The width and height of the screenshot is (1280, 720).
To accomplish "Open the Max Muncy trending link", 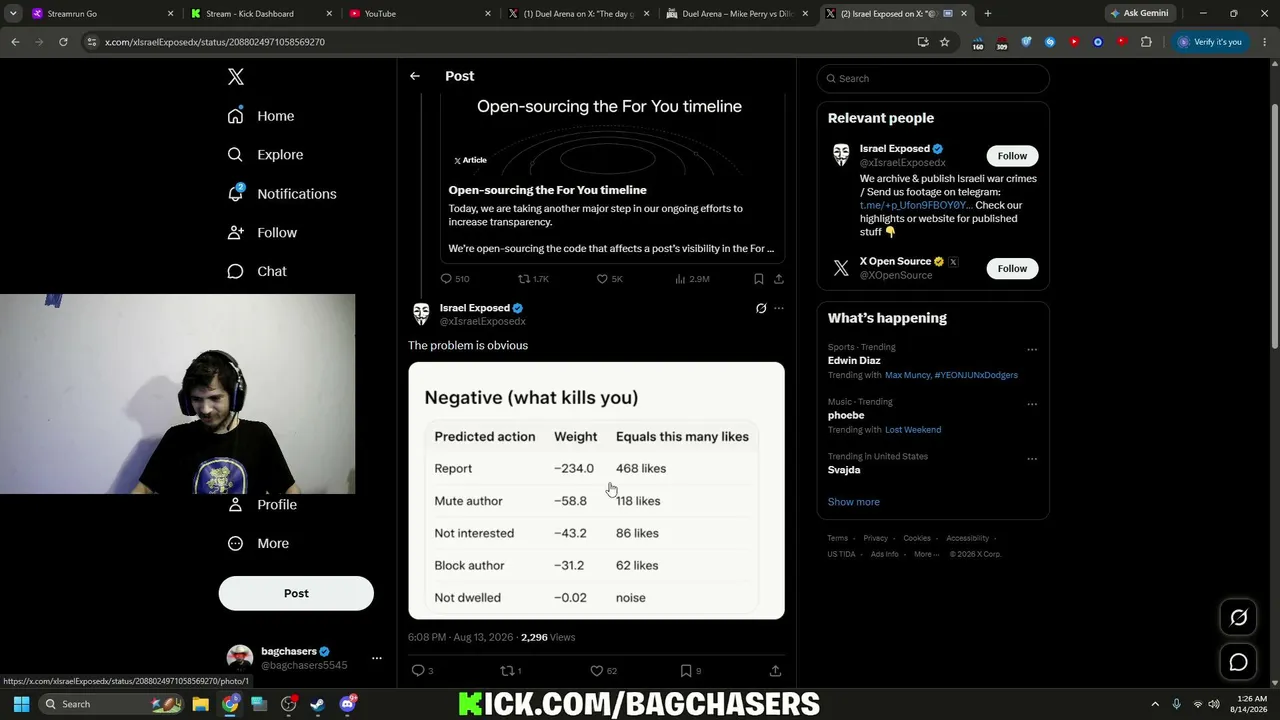I will click(907, 375).
